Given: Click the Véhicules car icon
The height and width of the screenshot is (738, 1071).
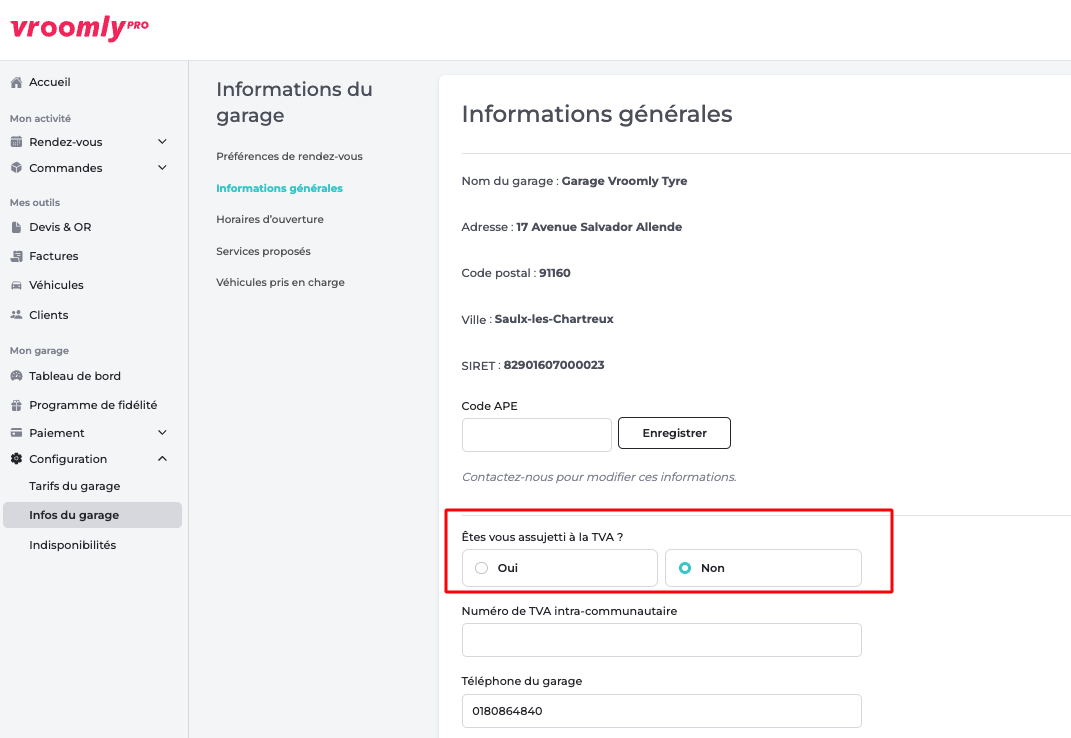Looking at the screenshot, I should coord(16,285).
